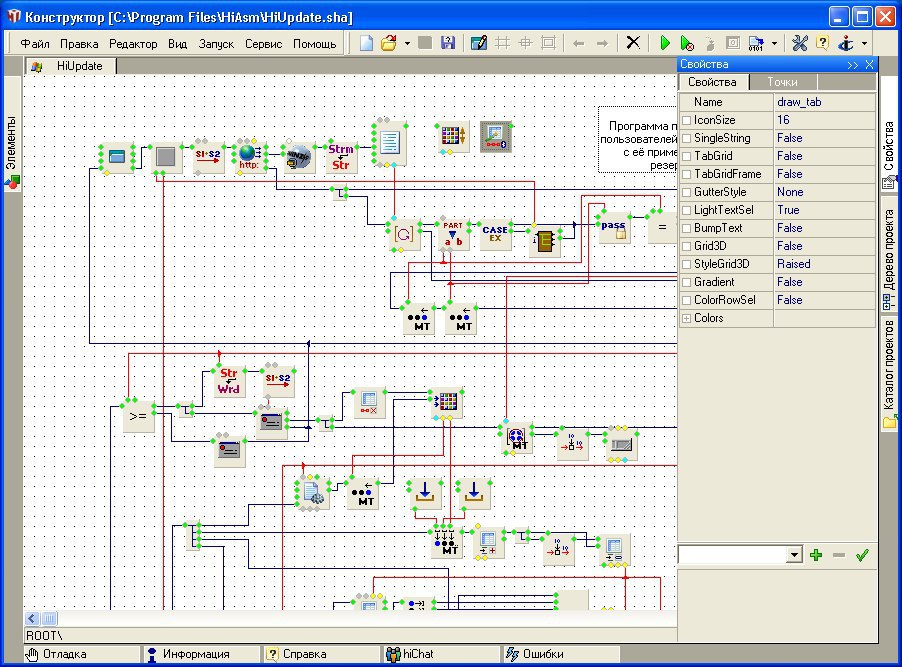The image size is (902, 667).
Task: Toggle the IconSize property checkbox
Action: (686, 120)
